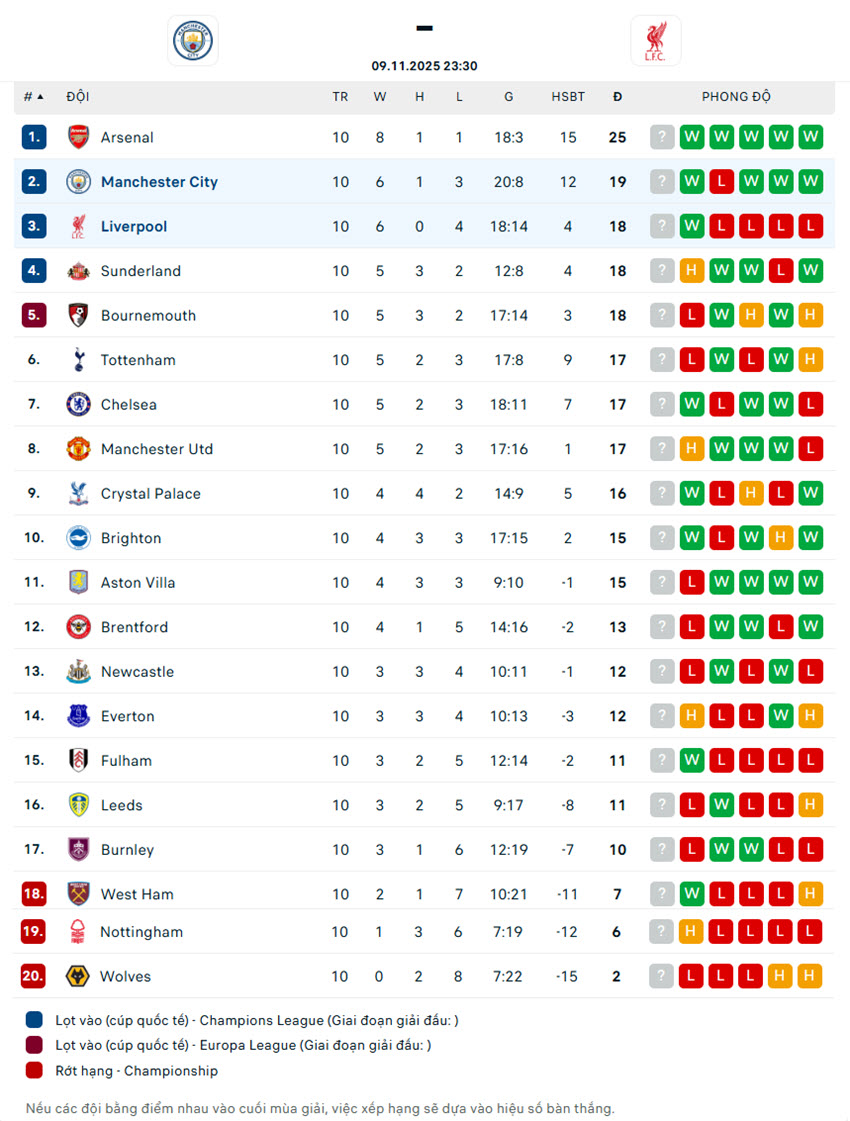Click Bournemouth's middle orange H form badge

[x=751, y=315]
